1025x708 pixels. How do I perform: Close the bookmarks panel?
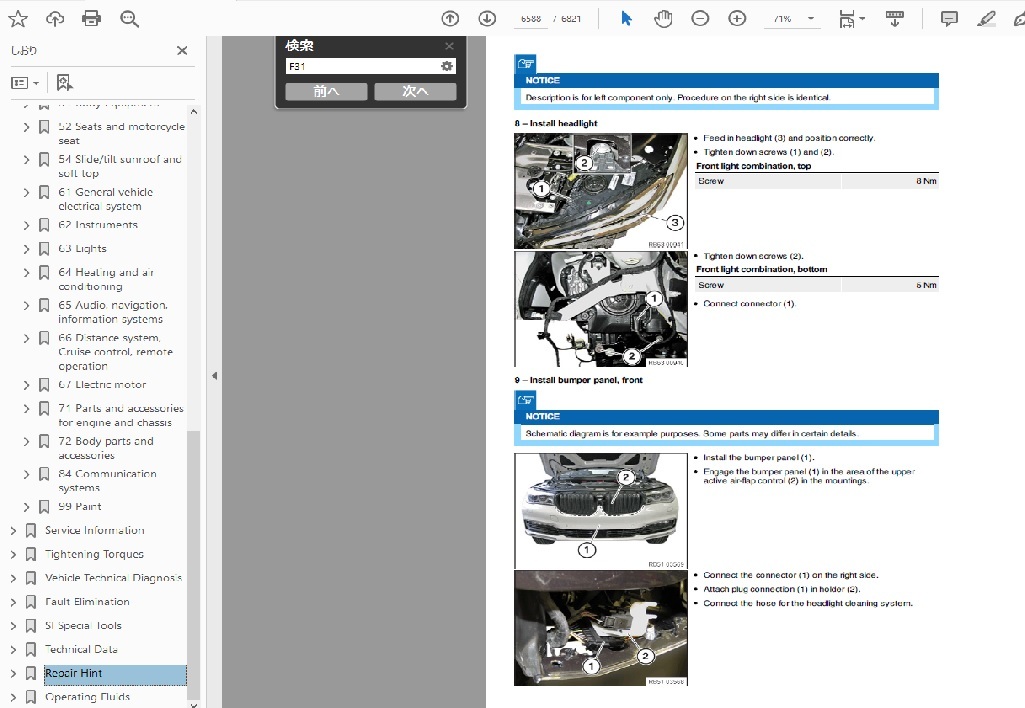point(182,50)
